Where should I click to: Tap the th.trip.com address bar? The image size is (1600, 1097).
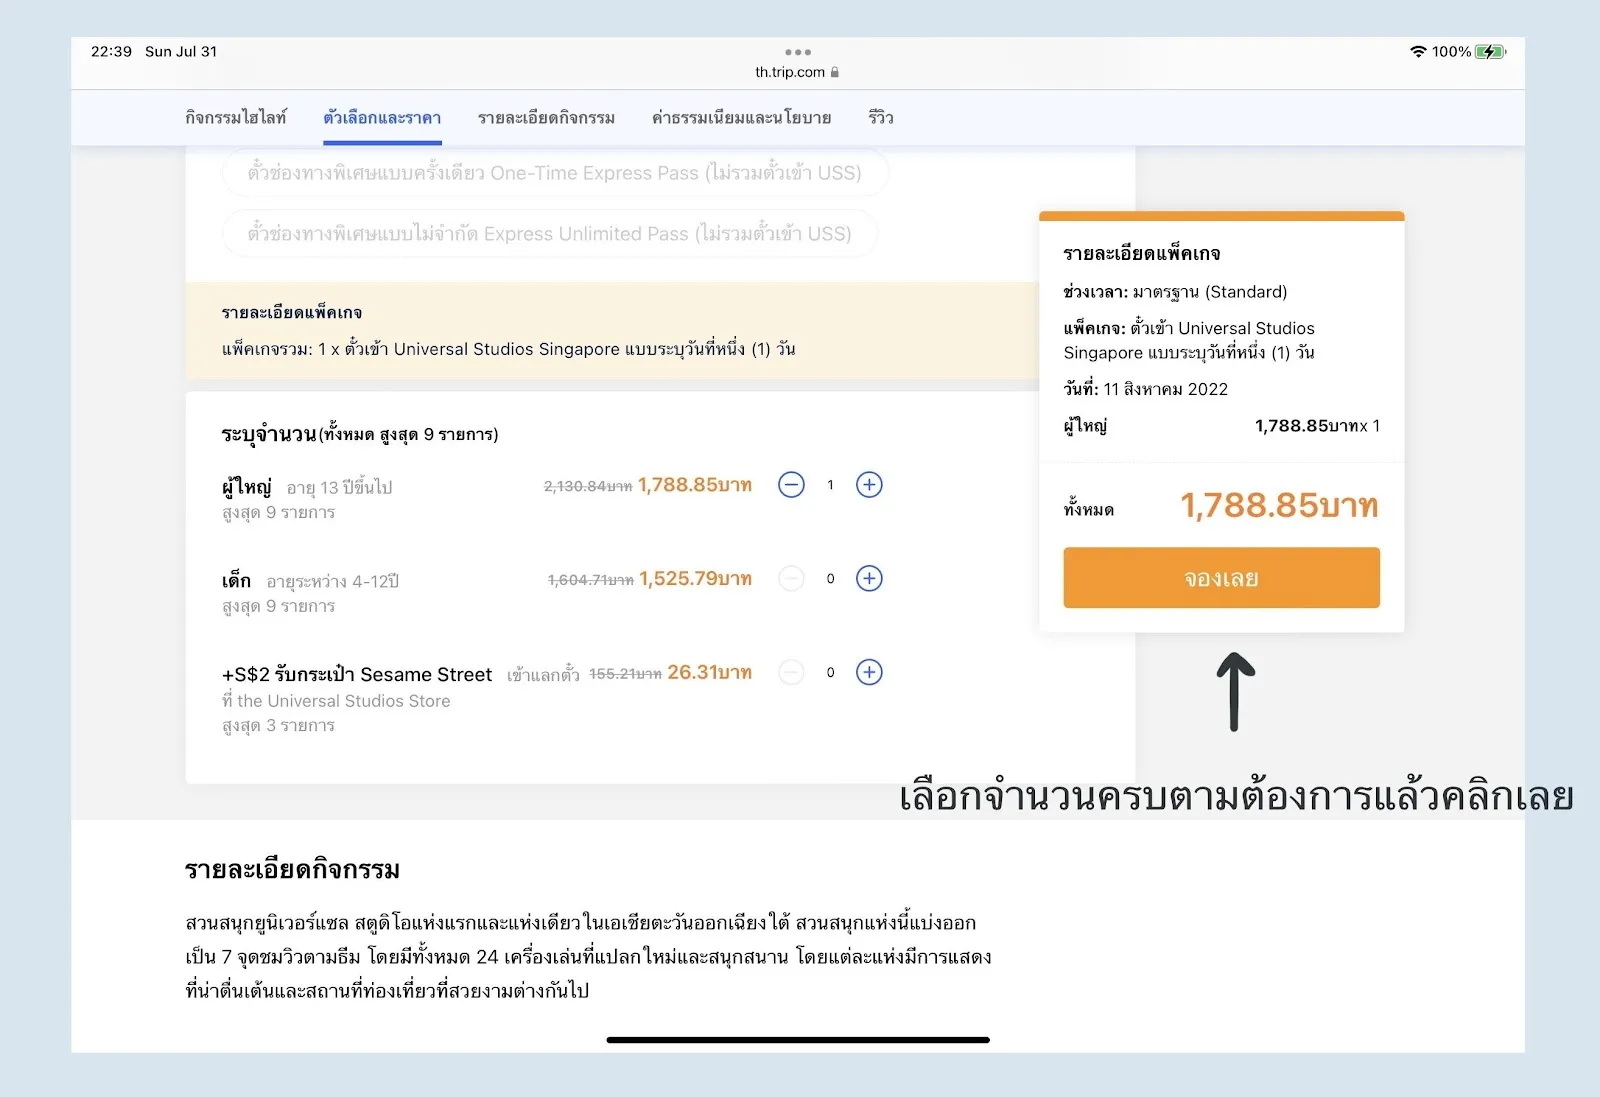797,72
